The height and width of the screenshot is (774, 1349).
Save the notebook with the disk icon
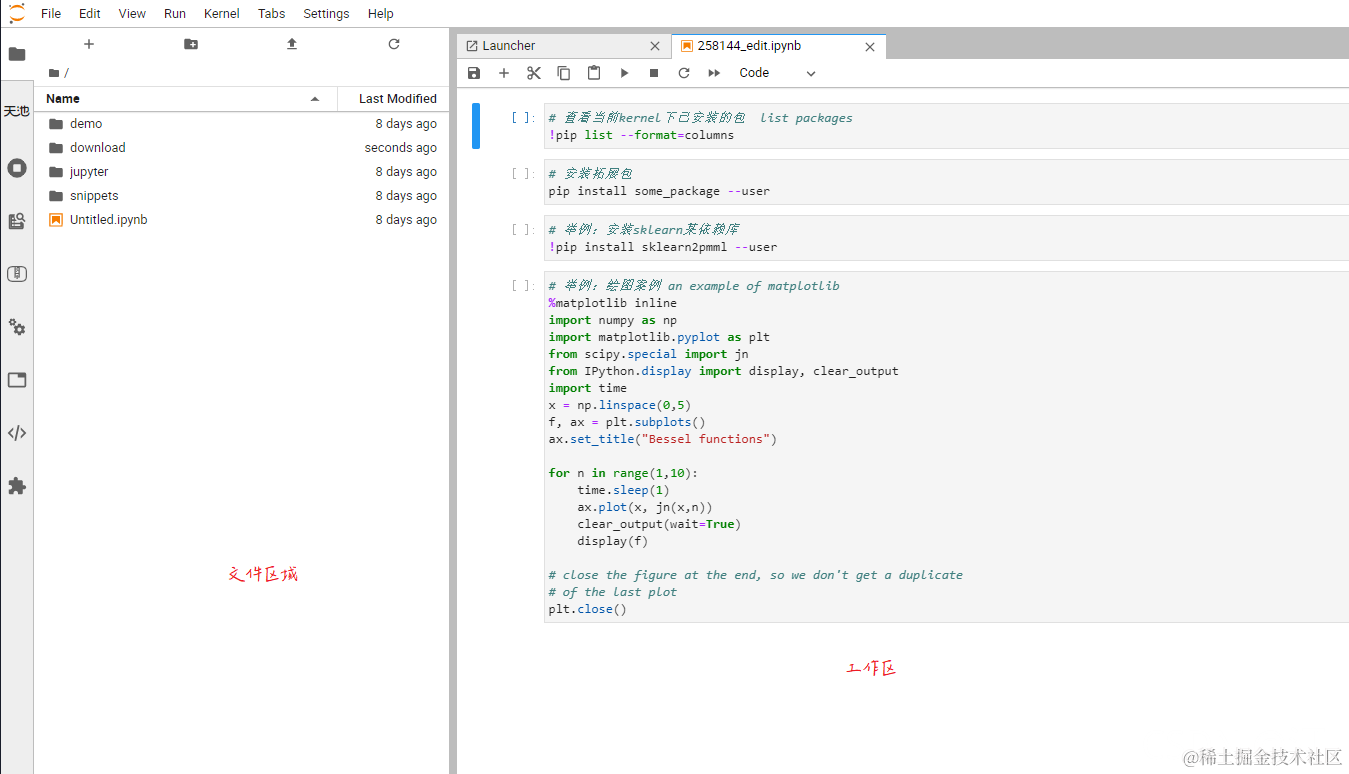tap(474, 73)
